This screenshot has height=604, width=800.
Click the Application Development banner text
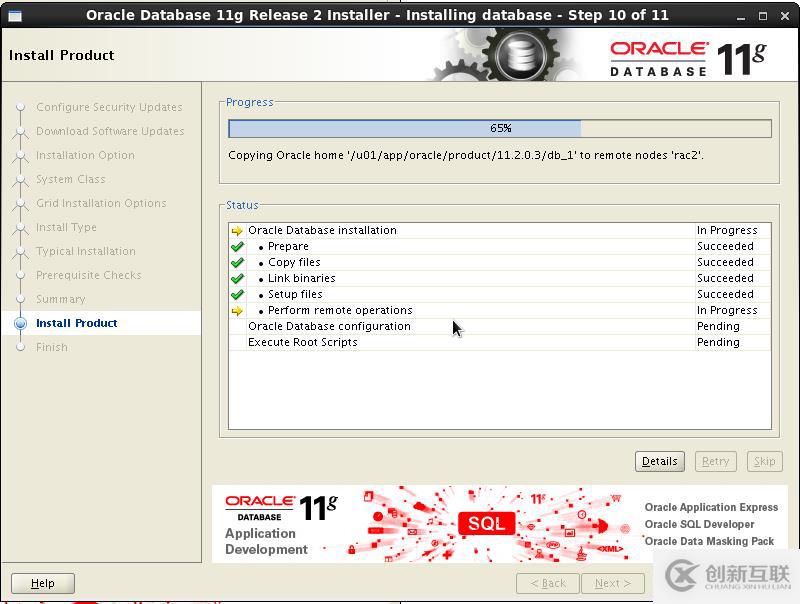[266, 542]
